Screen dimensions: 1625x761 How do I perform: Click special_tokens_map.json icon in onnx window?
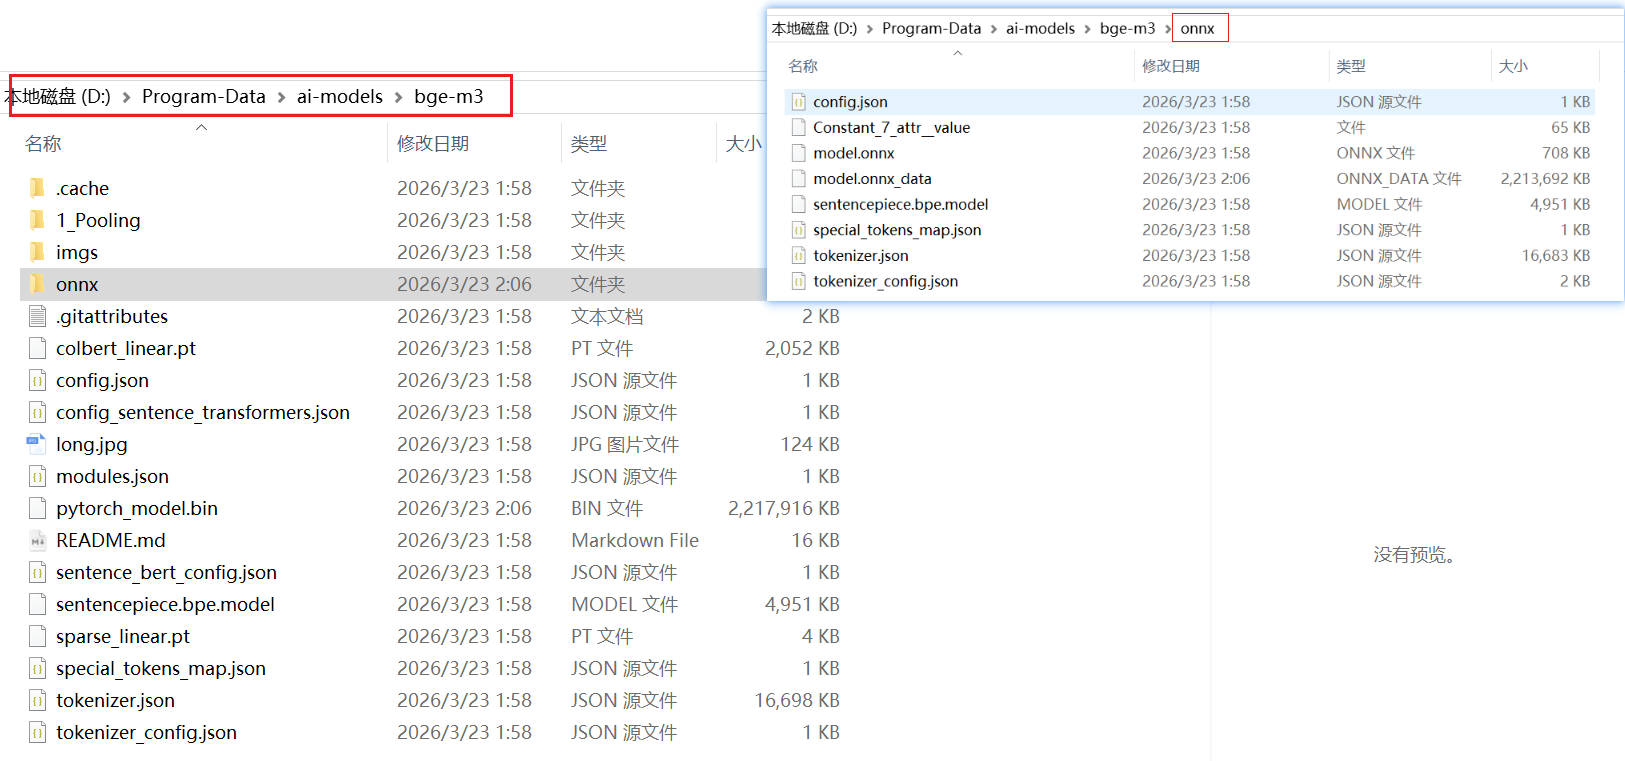(798, 230)
